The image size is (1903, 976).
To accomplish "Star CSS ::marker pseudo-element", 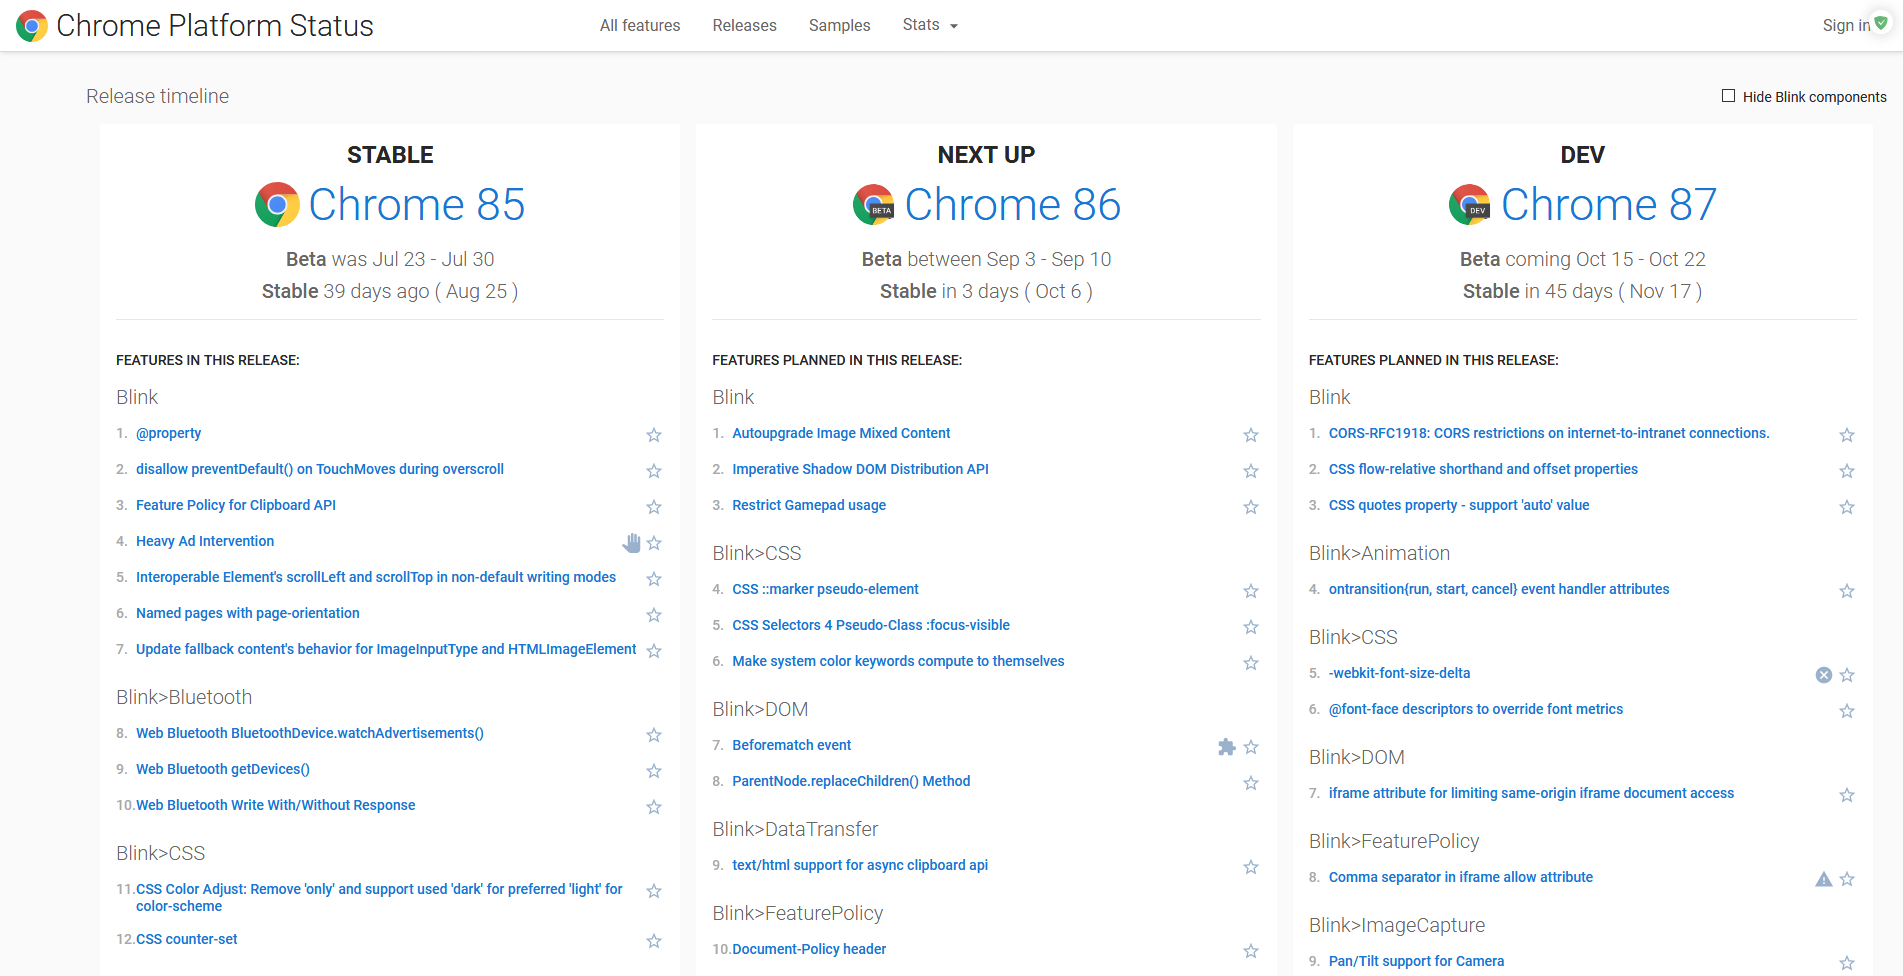I will pos(1250,591).
